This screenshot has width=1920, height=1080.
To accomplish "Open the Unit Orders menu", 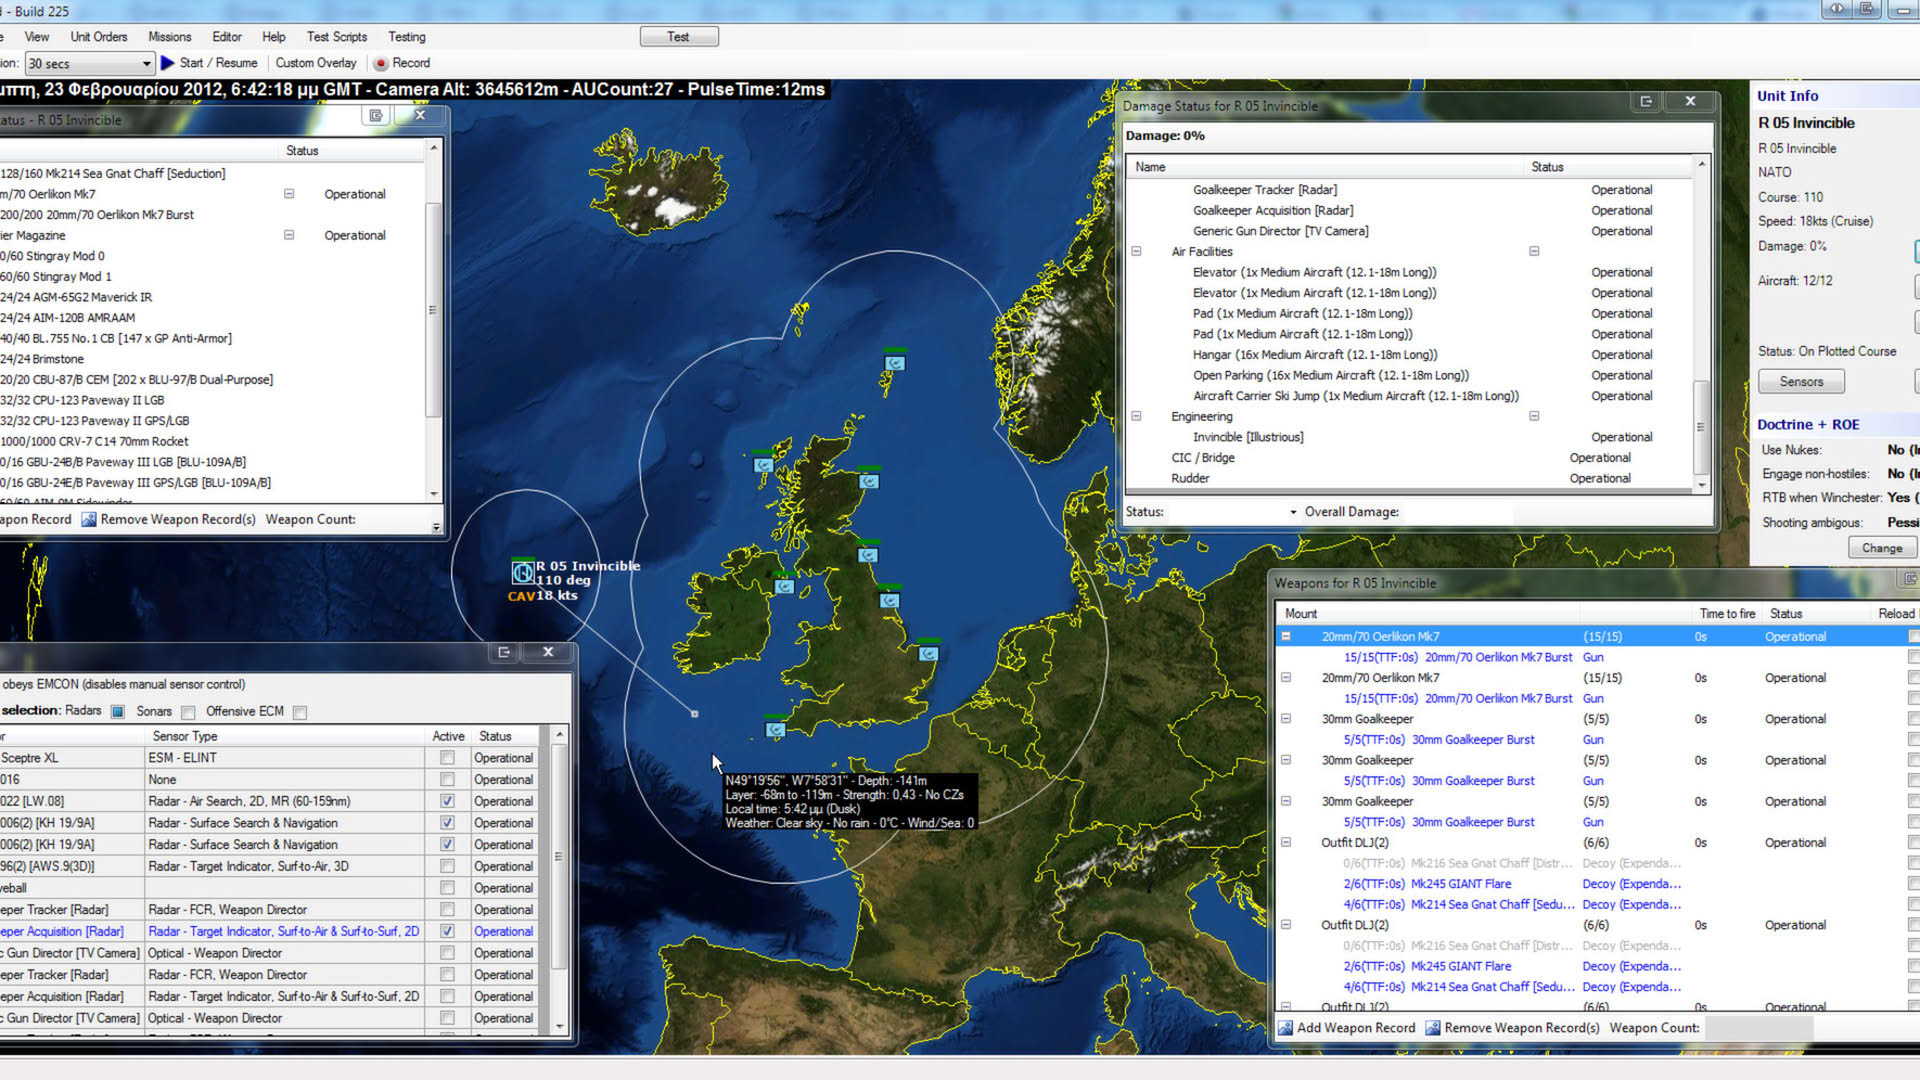I will tap(99, 37).
